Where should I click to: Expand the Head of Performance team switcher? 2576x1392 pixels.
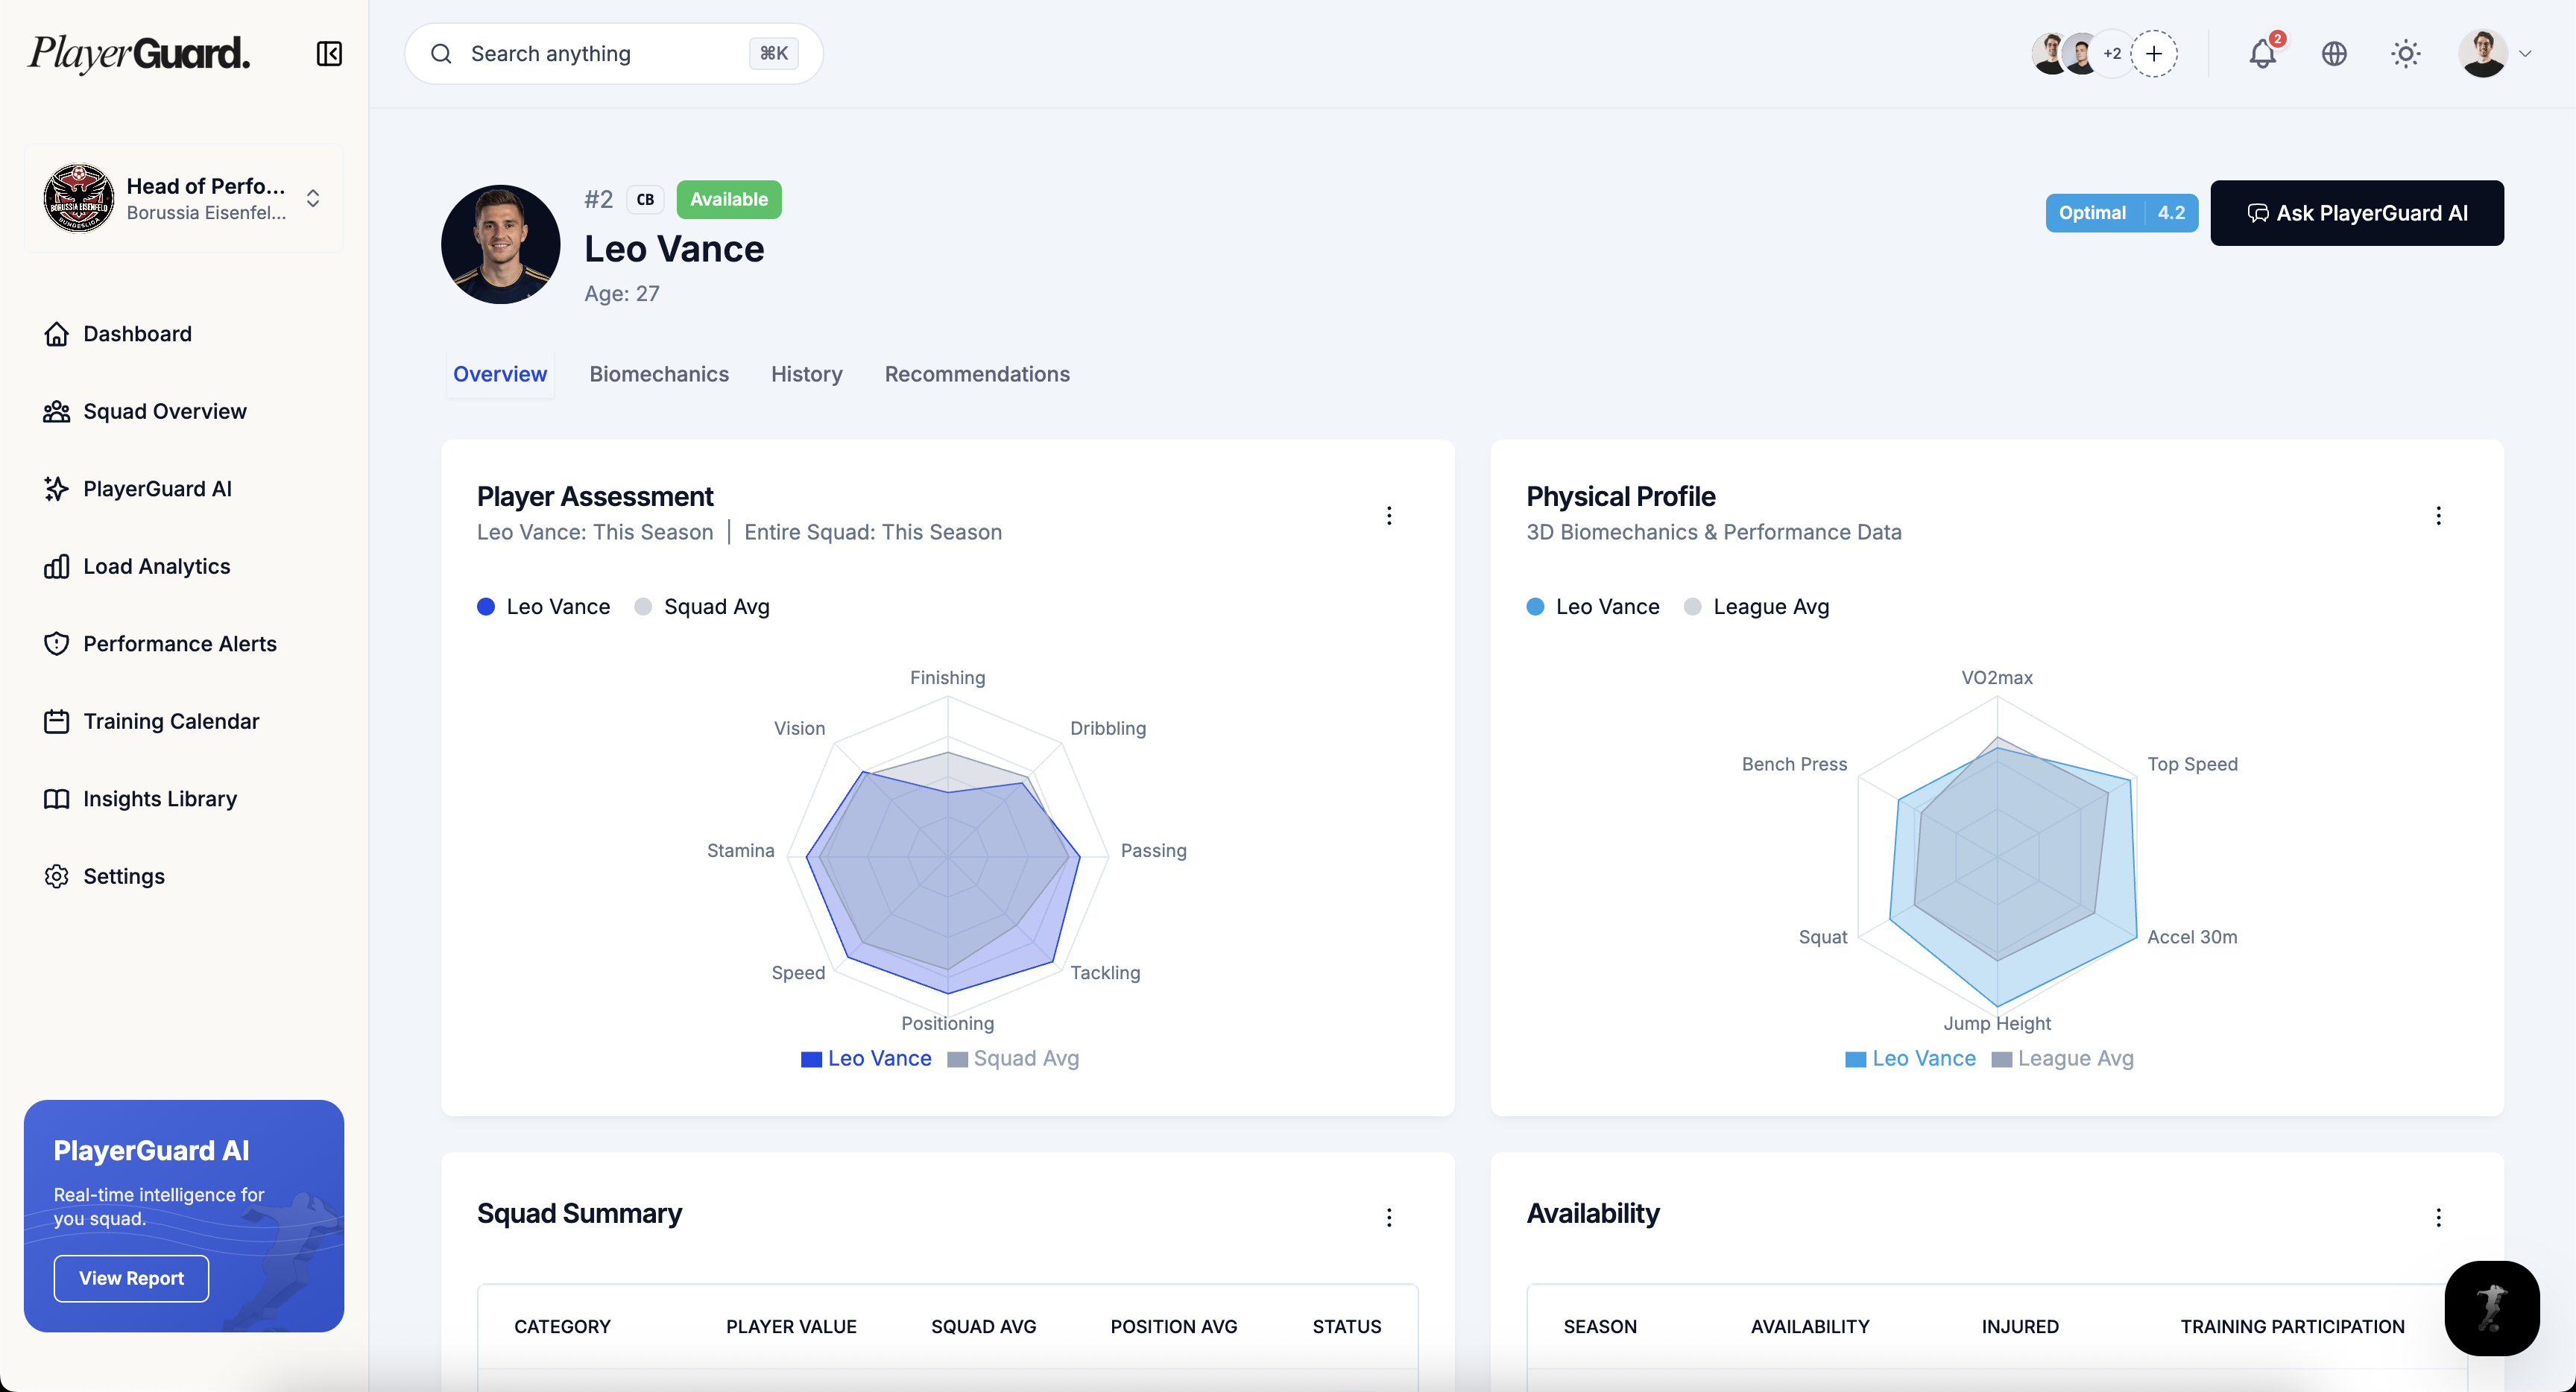(x=313, y=198)
